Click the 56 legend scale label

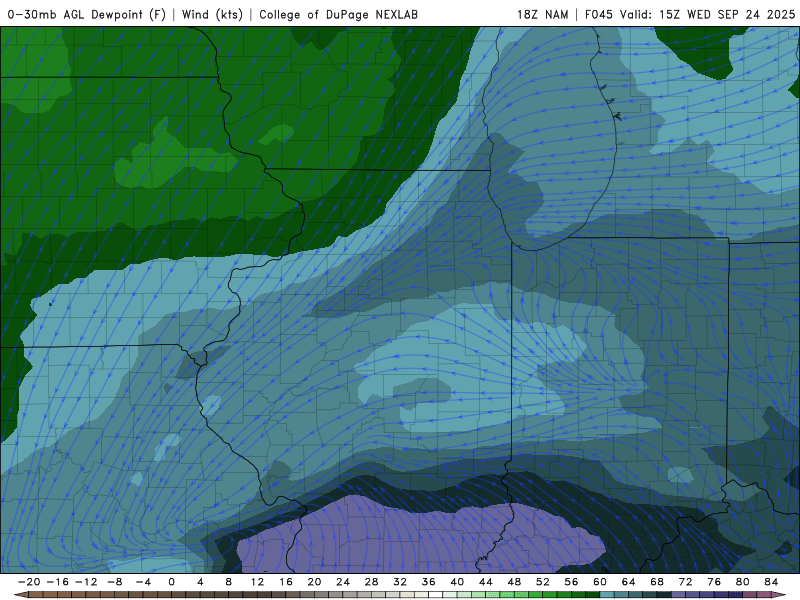tap(571, 582)
